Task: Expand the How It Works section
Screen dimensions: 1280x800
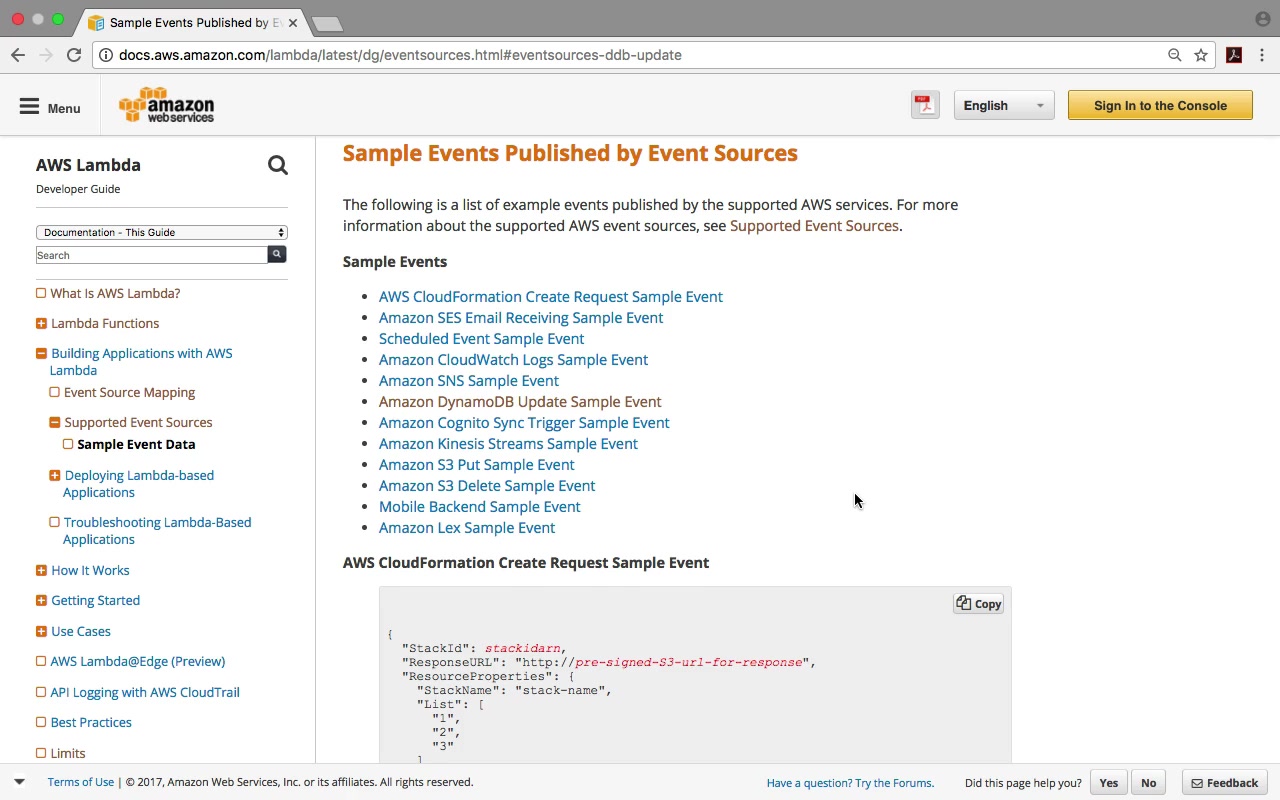Action: 41,570
